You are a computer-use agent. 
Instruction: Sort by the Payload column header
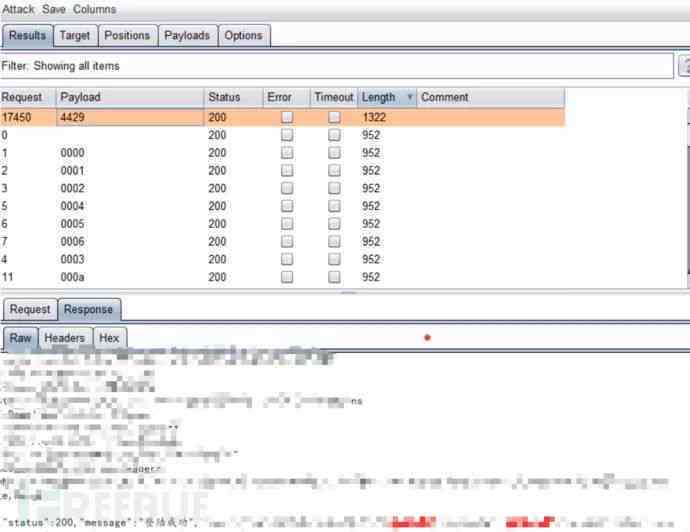click(x=130, y=97)
